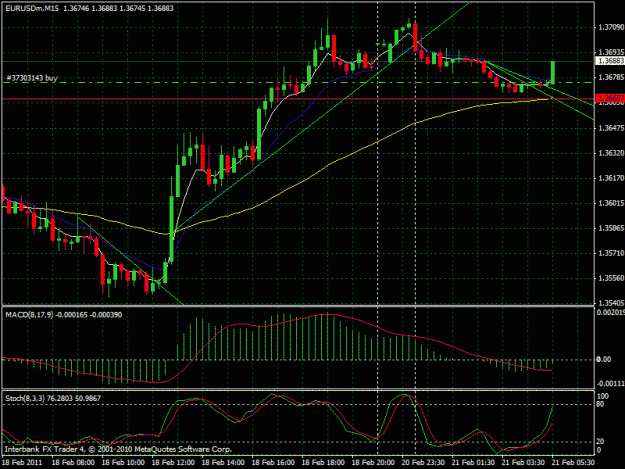Click the 1.35405 price scale value
Screen dimensions: 625x469
[611, 303]
